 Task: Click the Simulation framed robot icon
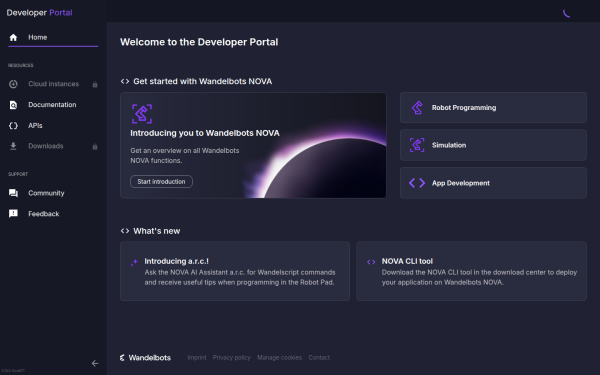click(417, 145)
